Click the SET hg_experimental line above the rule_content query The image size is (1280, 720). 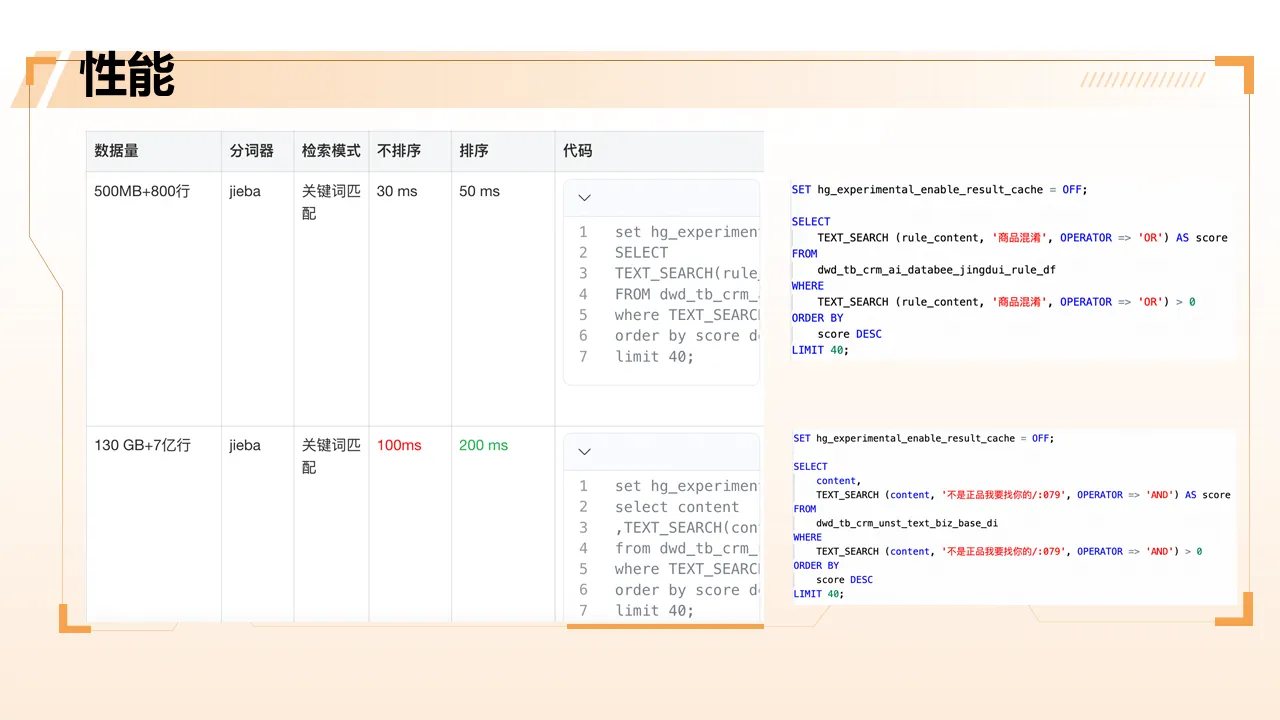pos(939,190)
